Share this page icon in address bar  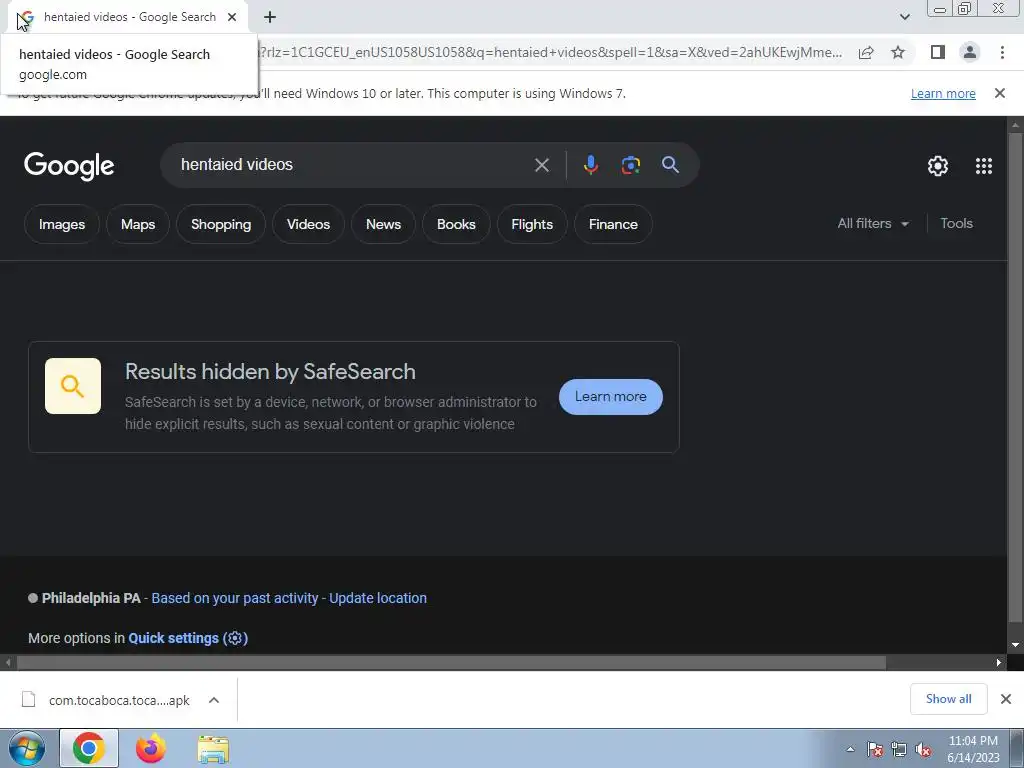pos(866,53)
